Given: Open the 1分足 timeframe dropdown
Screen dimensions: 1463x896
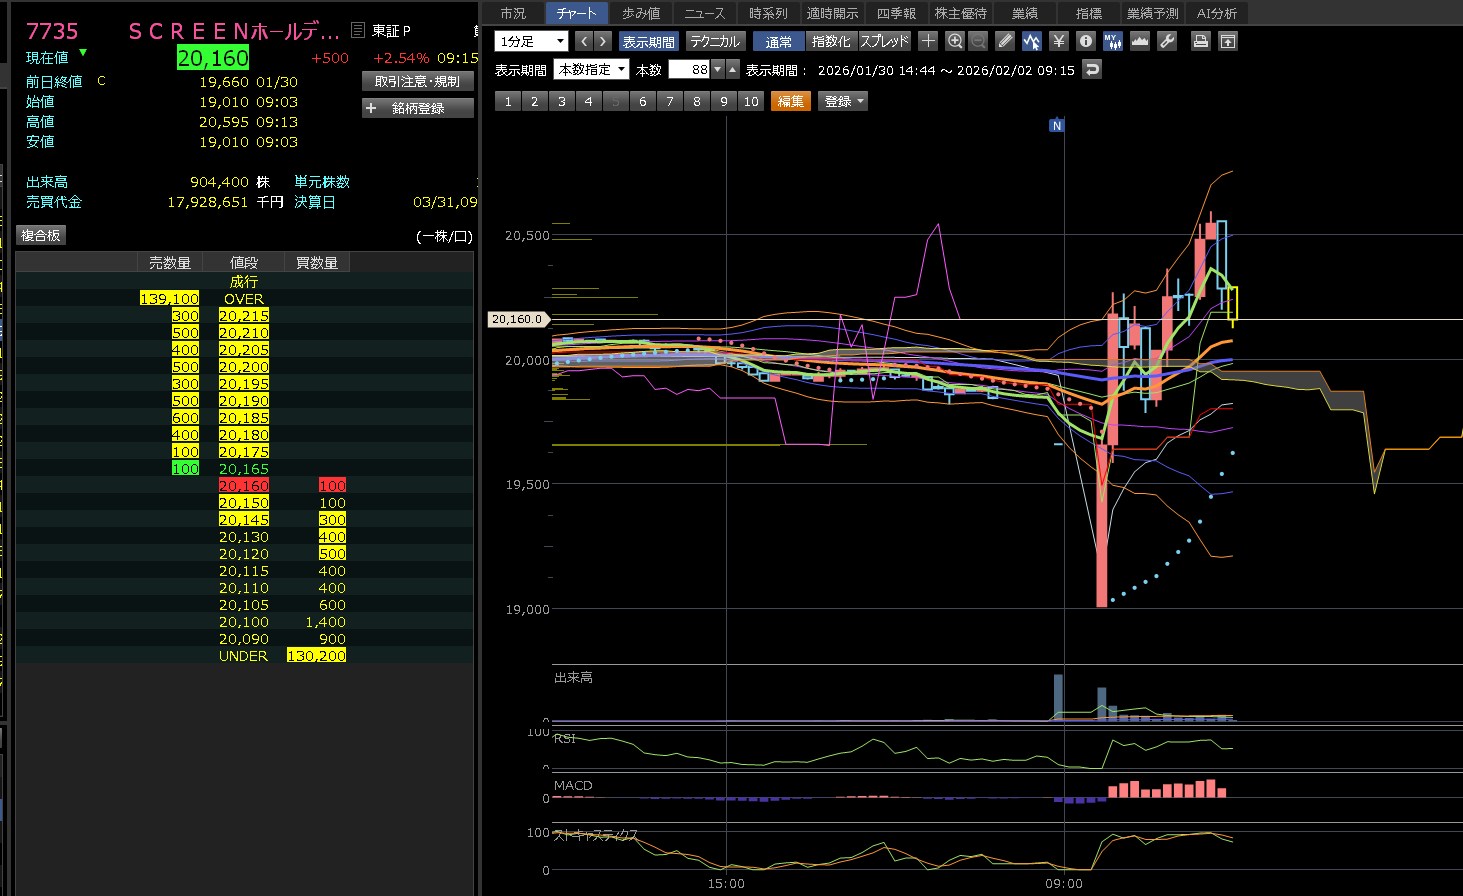Looking at the screenshot, I should [x=531, y=41].
